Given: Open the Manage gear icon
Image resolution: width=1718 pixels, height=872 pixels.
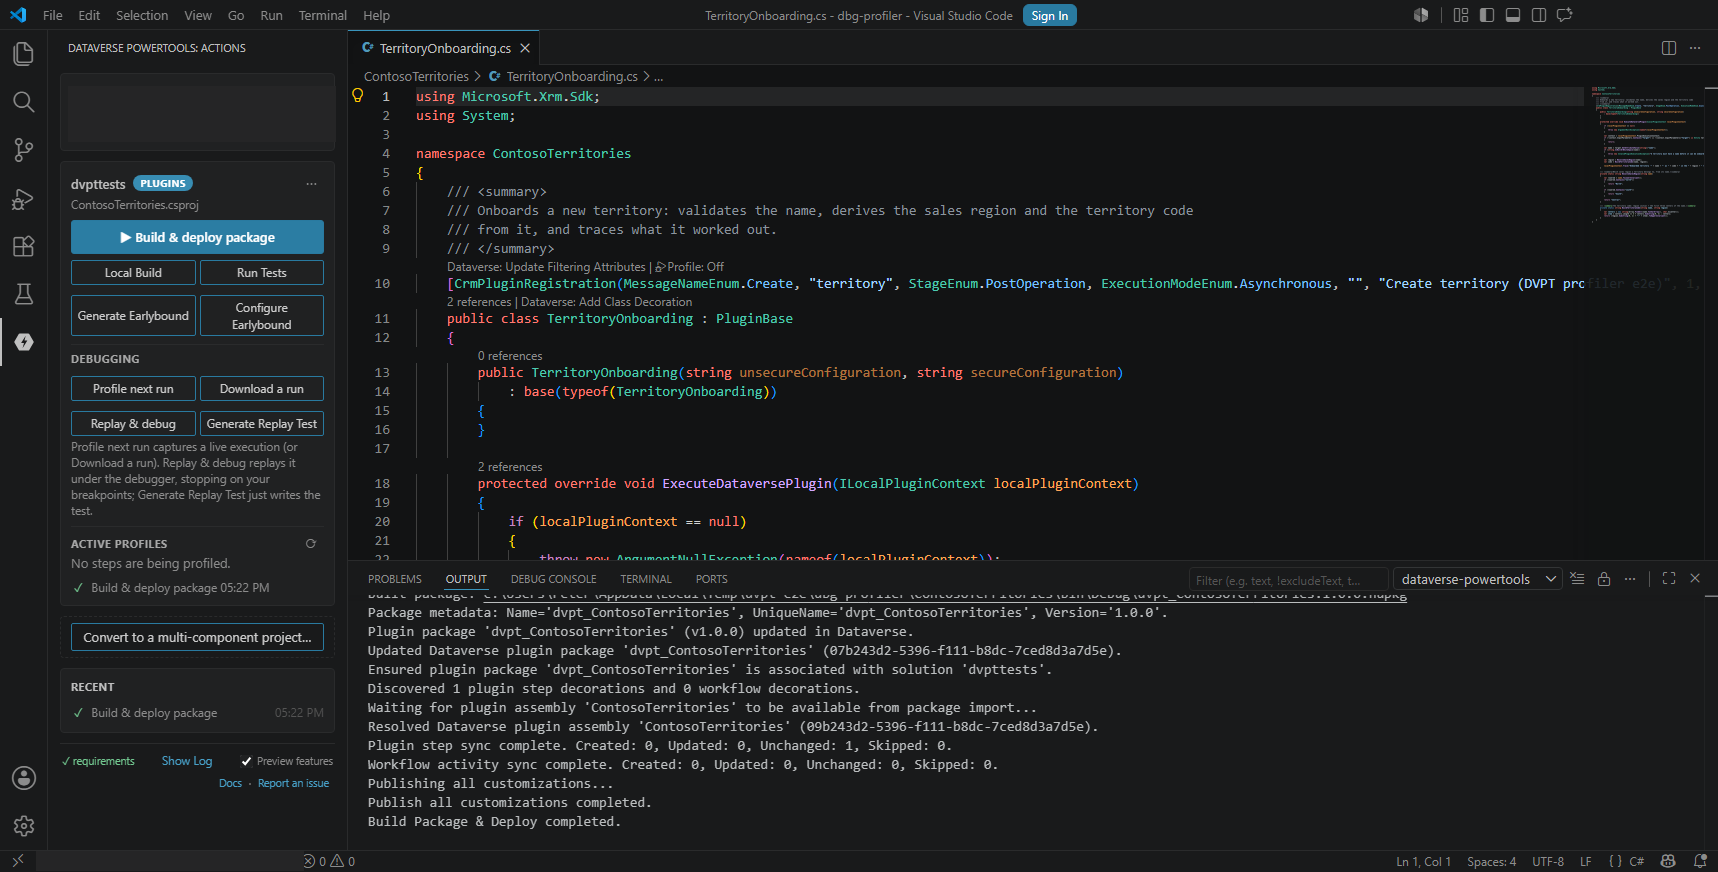Looking at the screenshot, I should 23,826.
